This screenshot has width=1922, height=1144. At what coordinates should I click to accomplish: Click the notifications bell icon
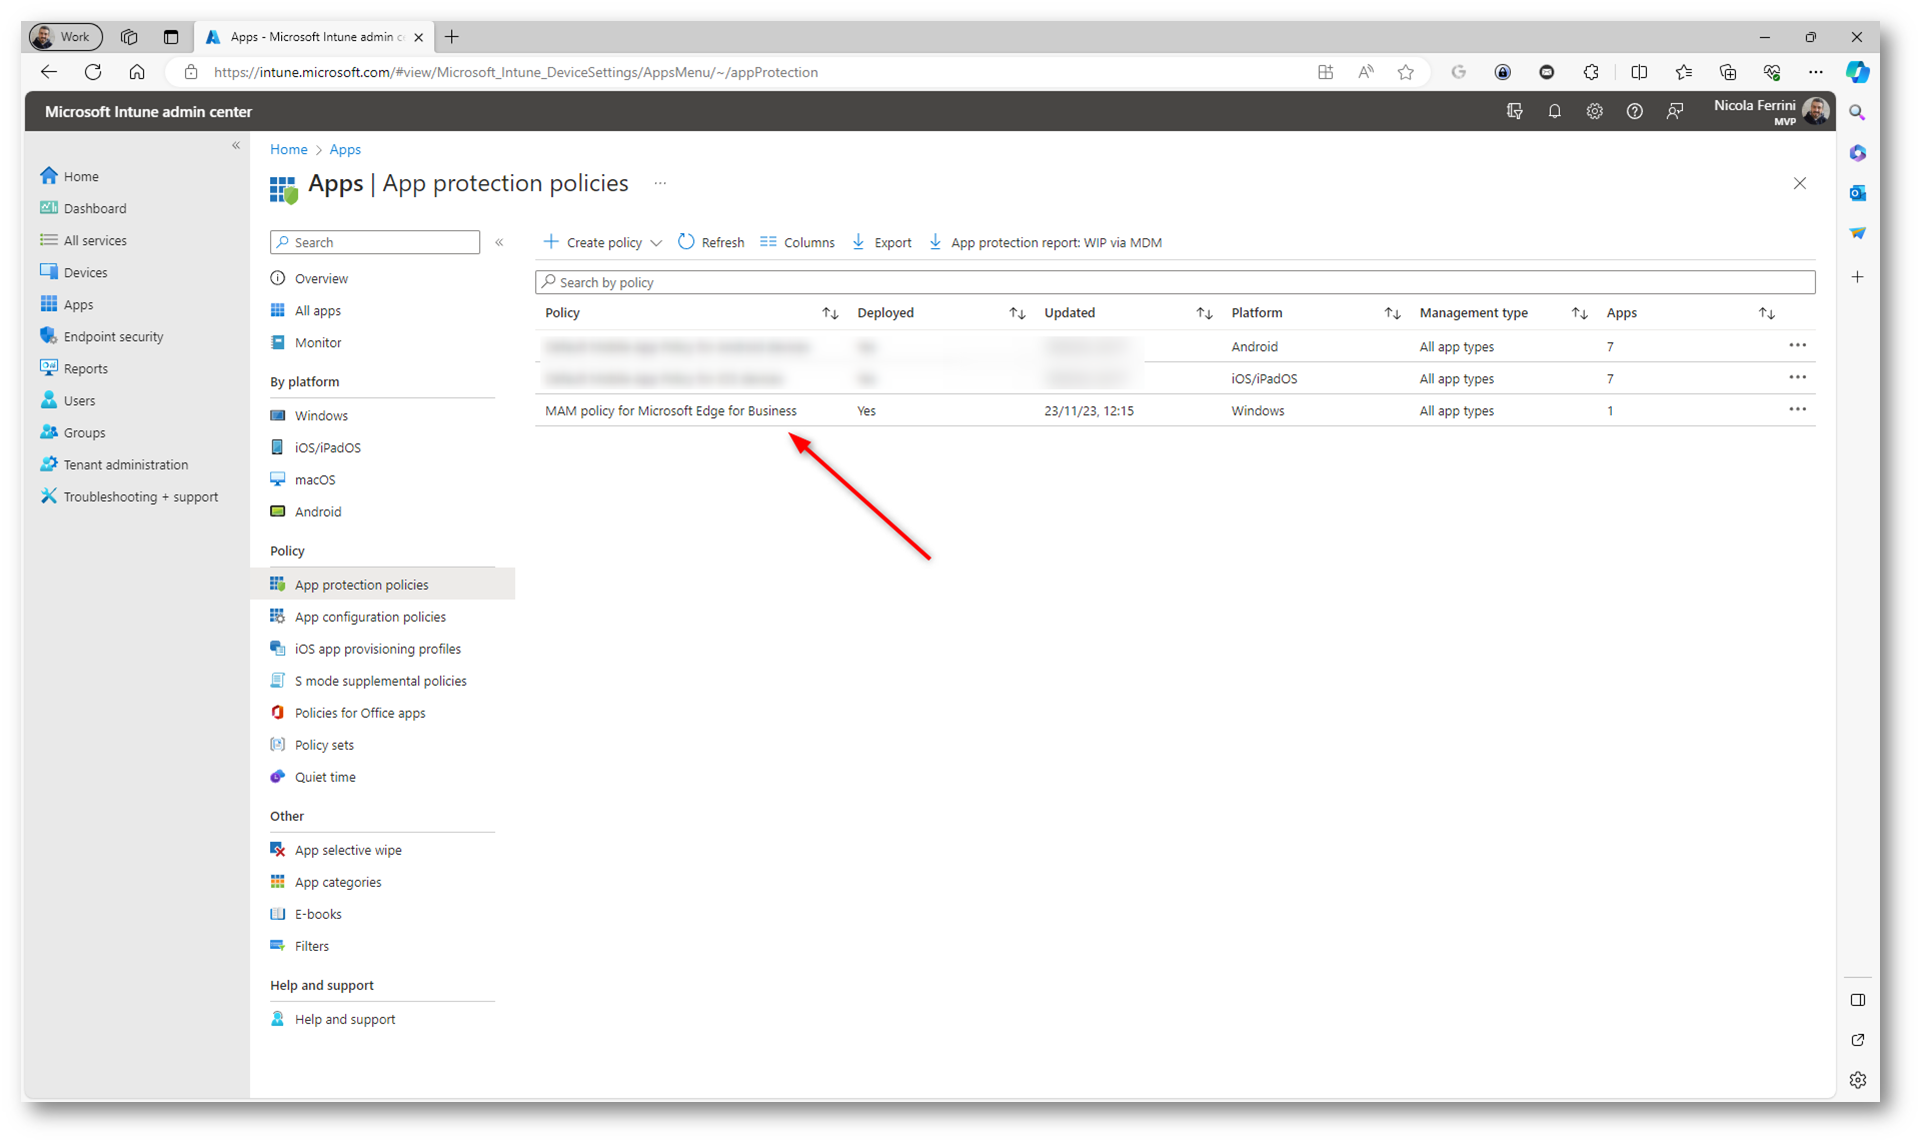tap(1554, 112)
